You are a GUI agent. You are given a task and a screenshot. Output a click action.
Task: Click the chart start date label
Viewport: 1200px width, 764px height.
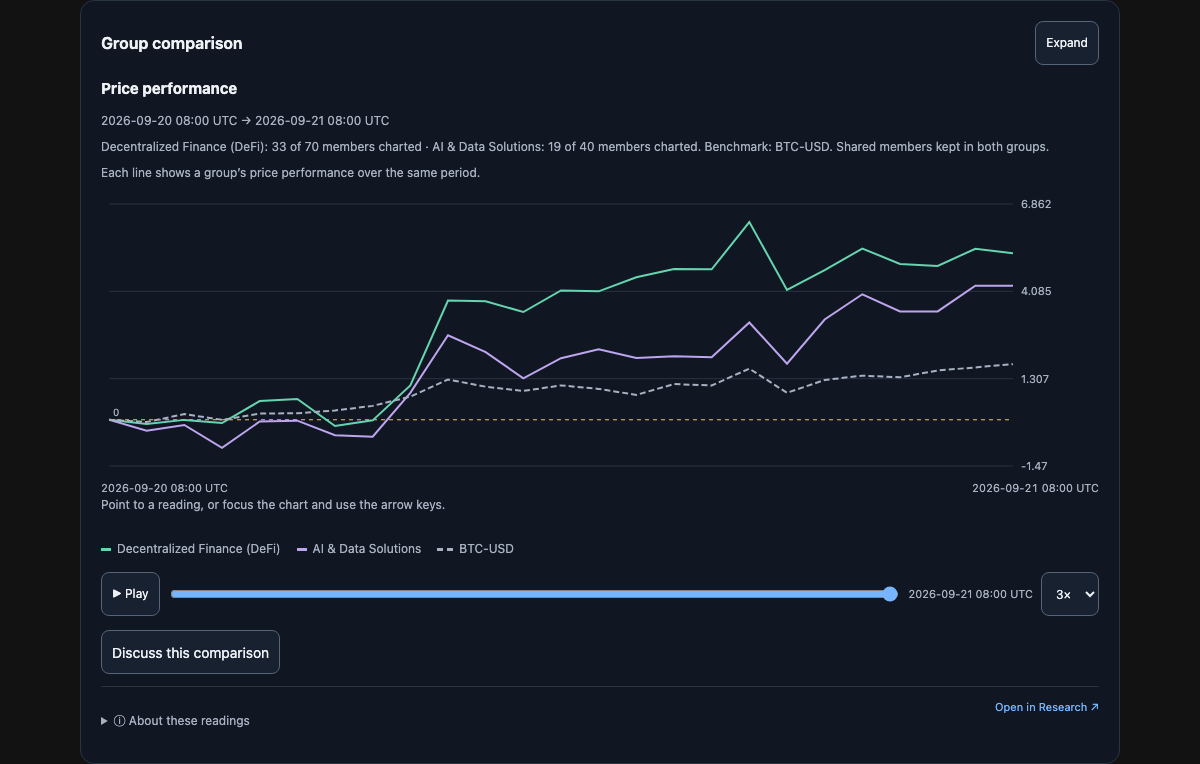[164, 488]
